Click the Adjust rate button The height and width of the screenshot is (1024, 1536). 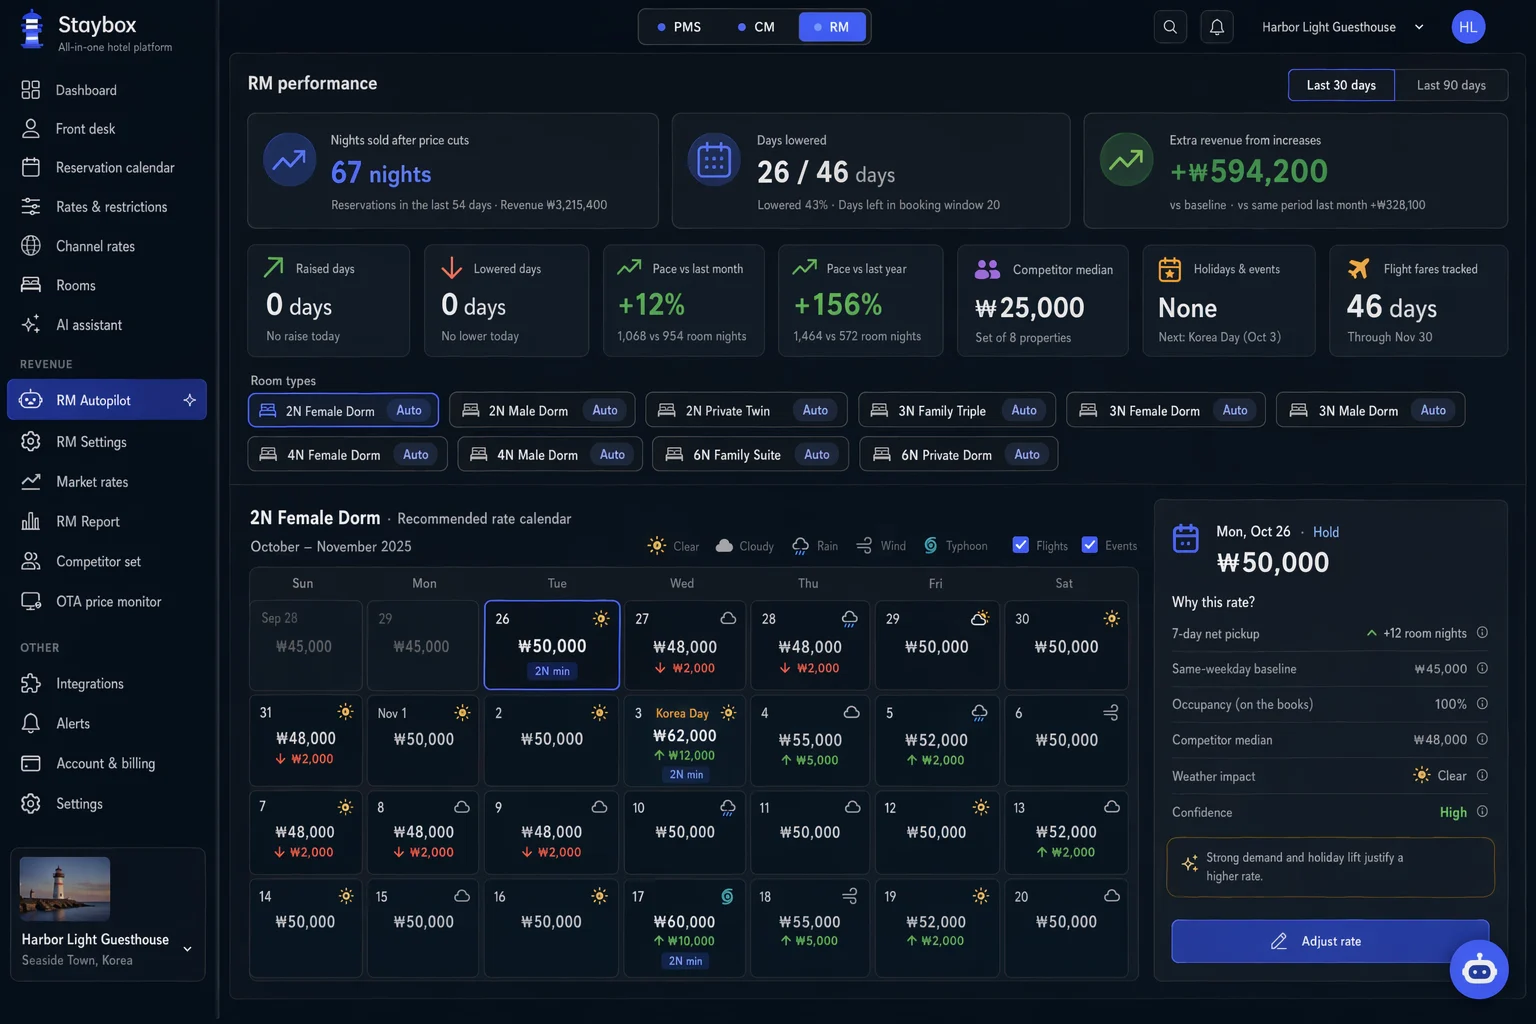coord(1330,941)
